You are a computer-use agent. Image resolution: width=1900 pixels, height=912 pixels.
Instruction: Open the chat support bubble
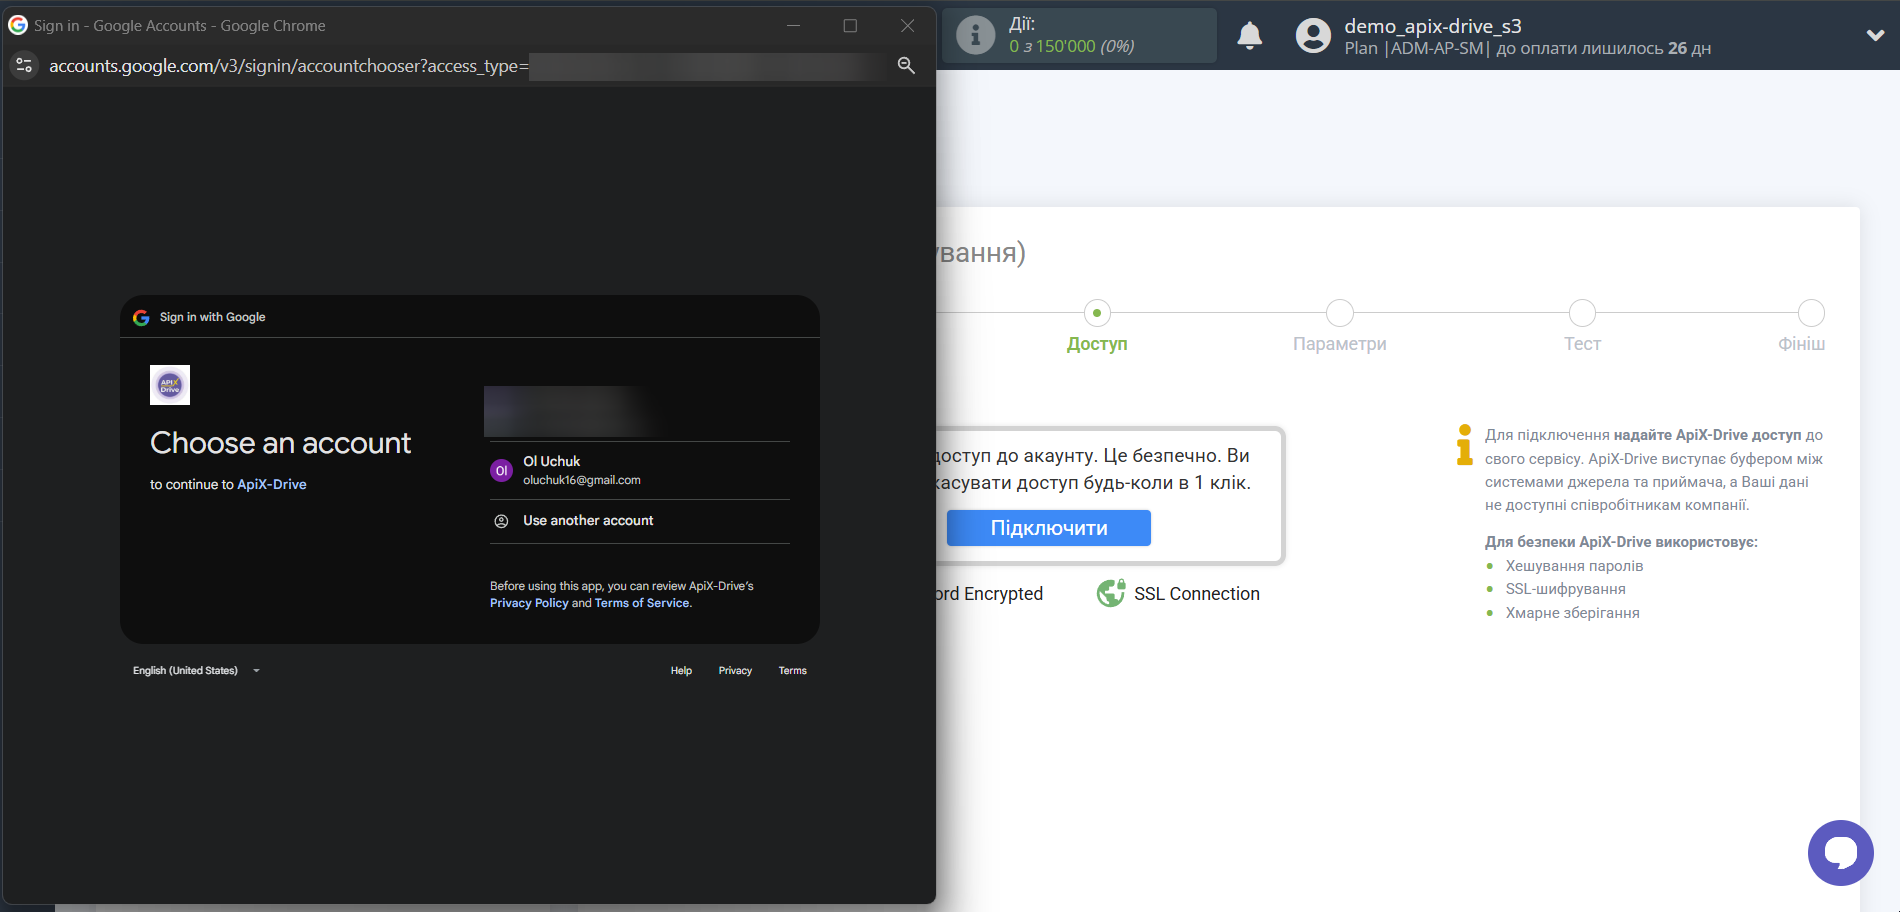click(x=1840, y=853)
